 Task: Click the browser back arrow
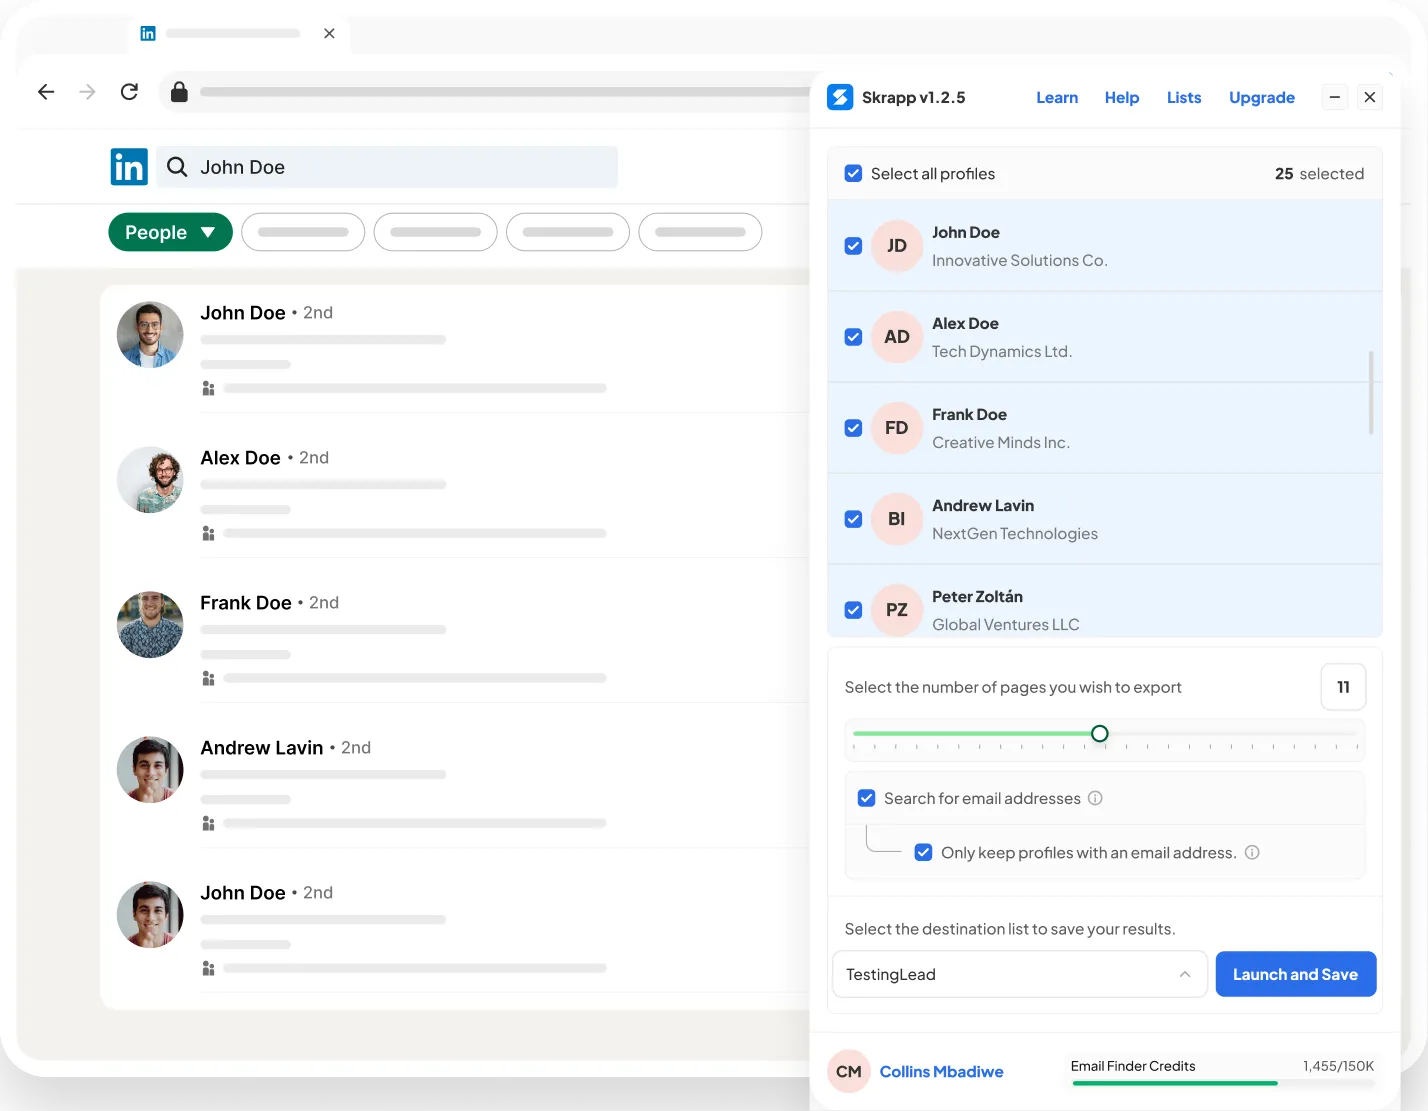click(46, 92)
